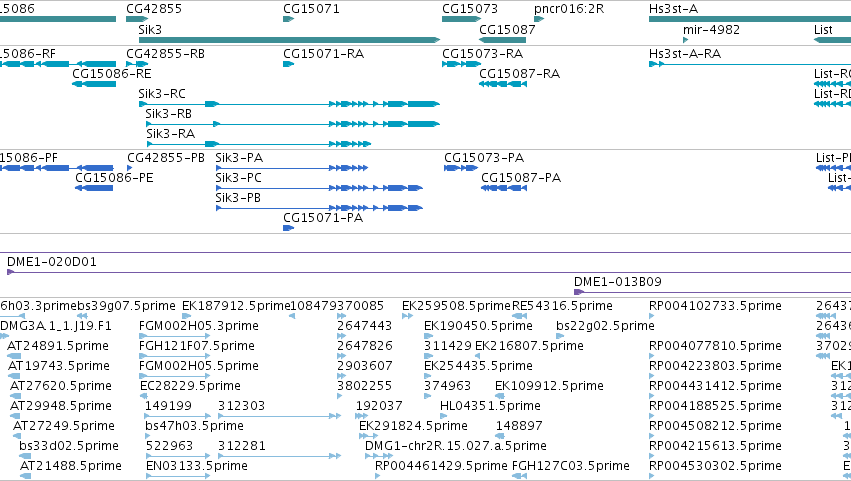Click the Hs3st-A gene label

click(674, 9)
